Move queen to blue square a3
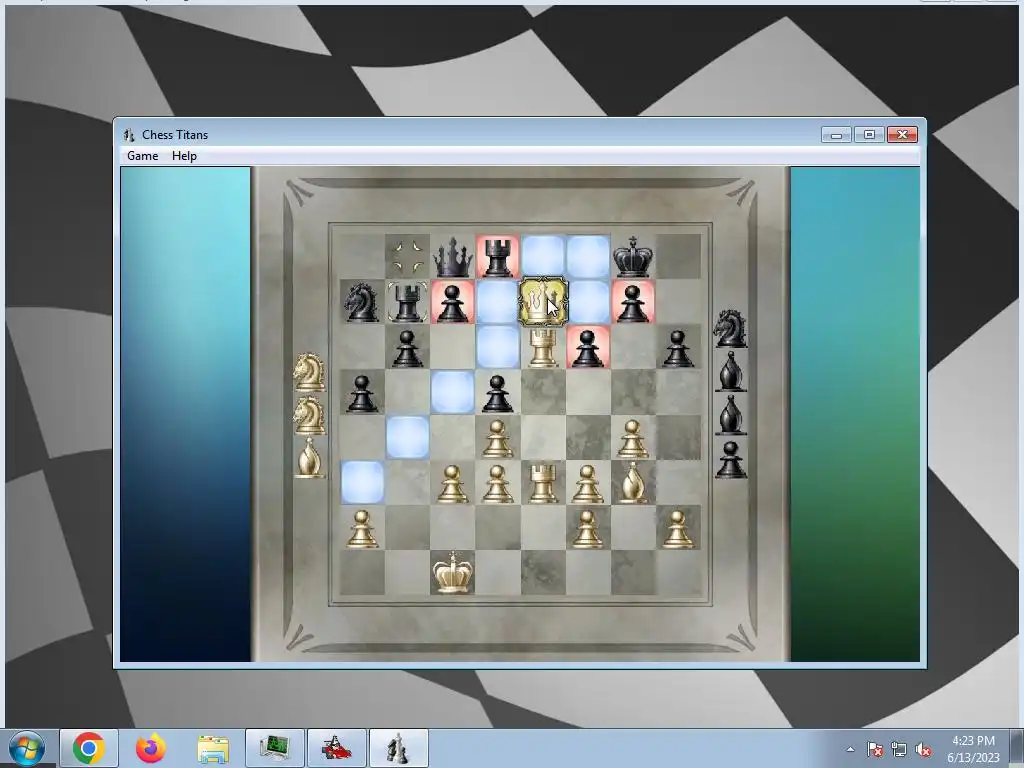Screen dimensions: 1024x768 point(362,483)
